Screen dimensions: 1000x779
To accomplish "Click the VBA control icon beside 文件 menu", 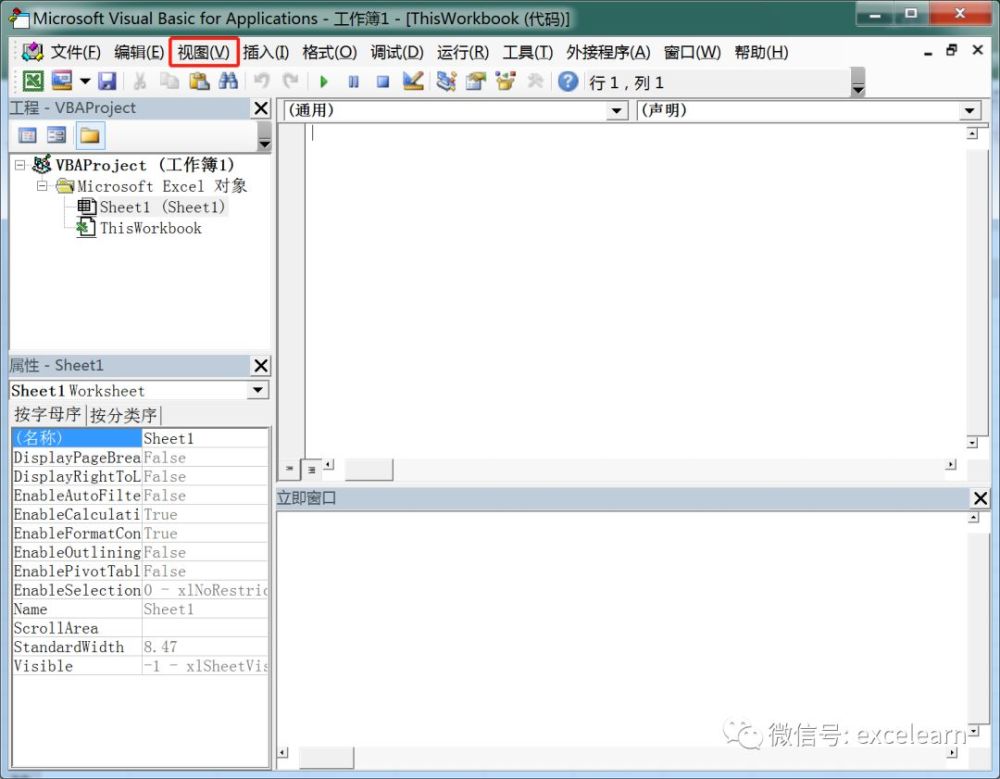I will pos(32,52).
